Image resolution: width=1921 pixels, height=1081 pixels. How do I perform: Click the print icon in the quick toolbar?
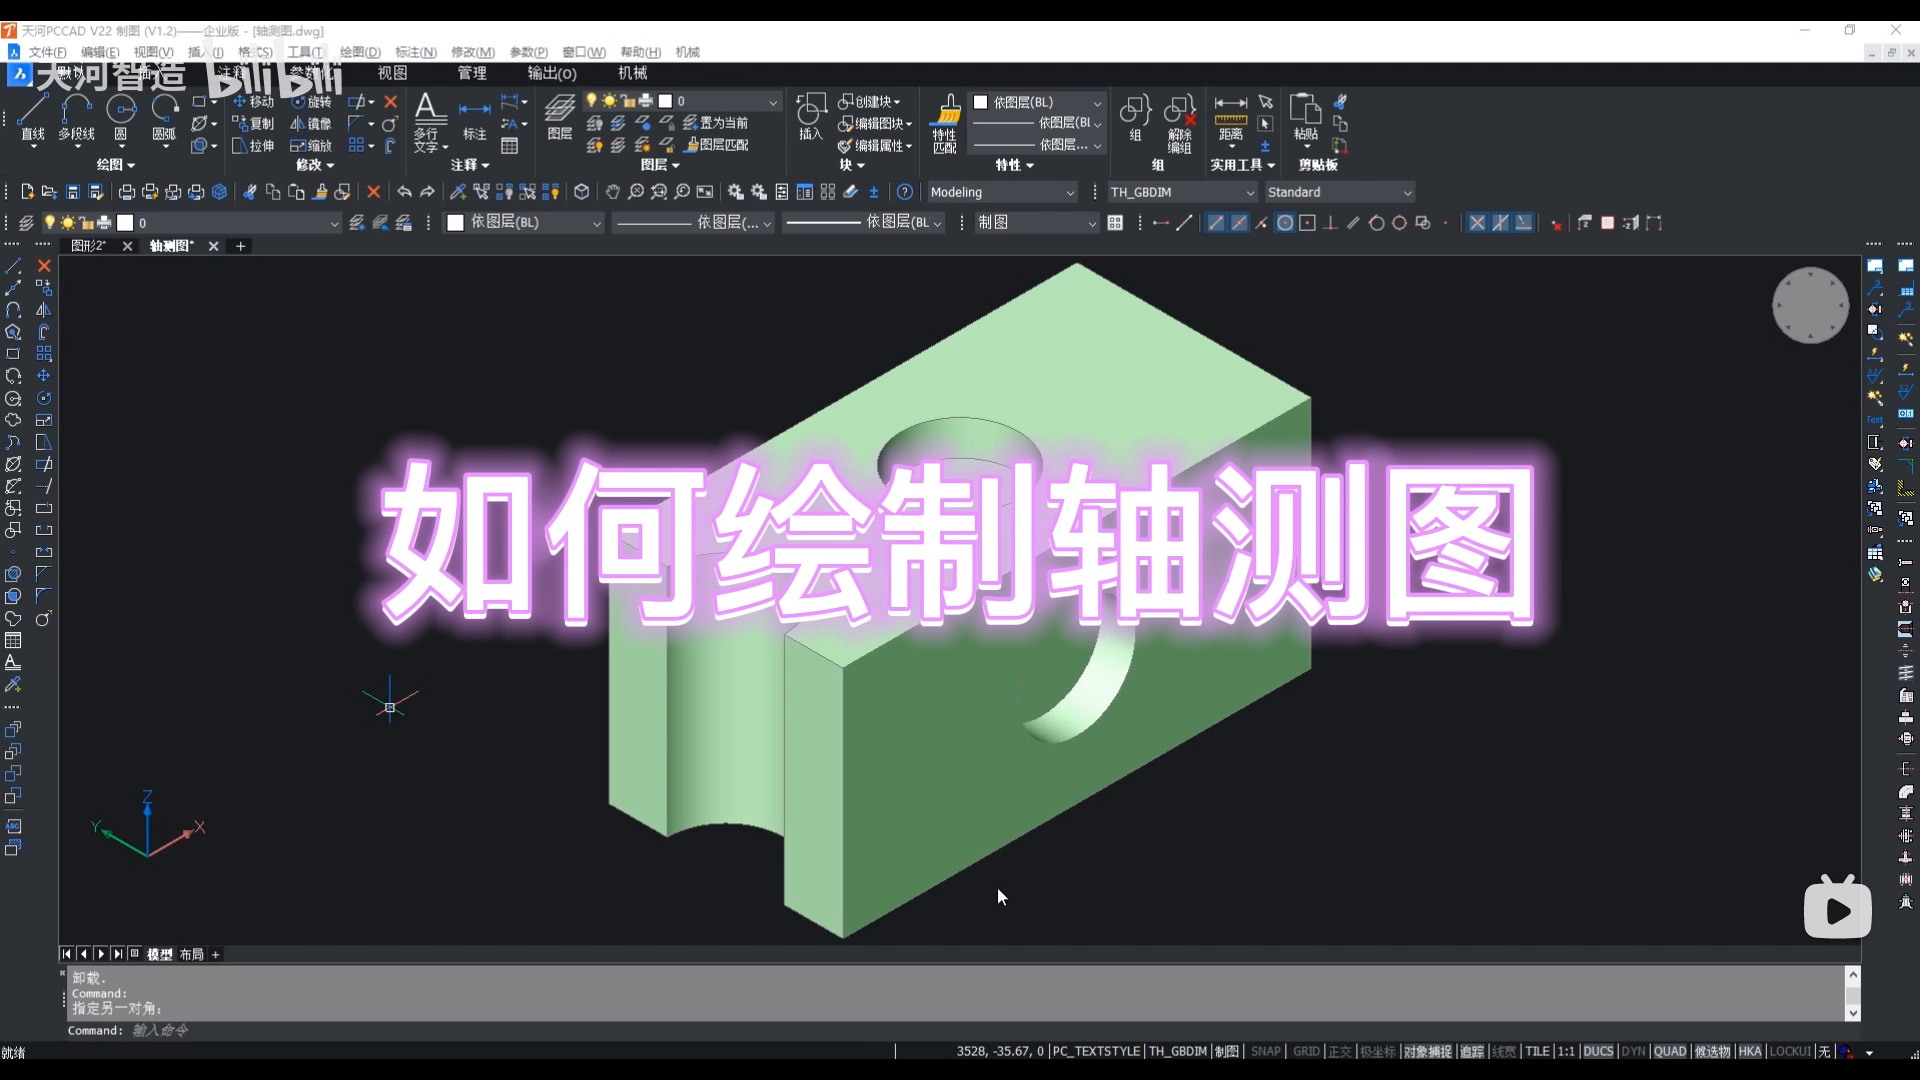pyautogui.click(x=127, y=192)
